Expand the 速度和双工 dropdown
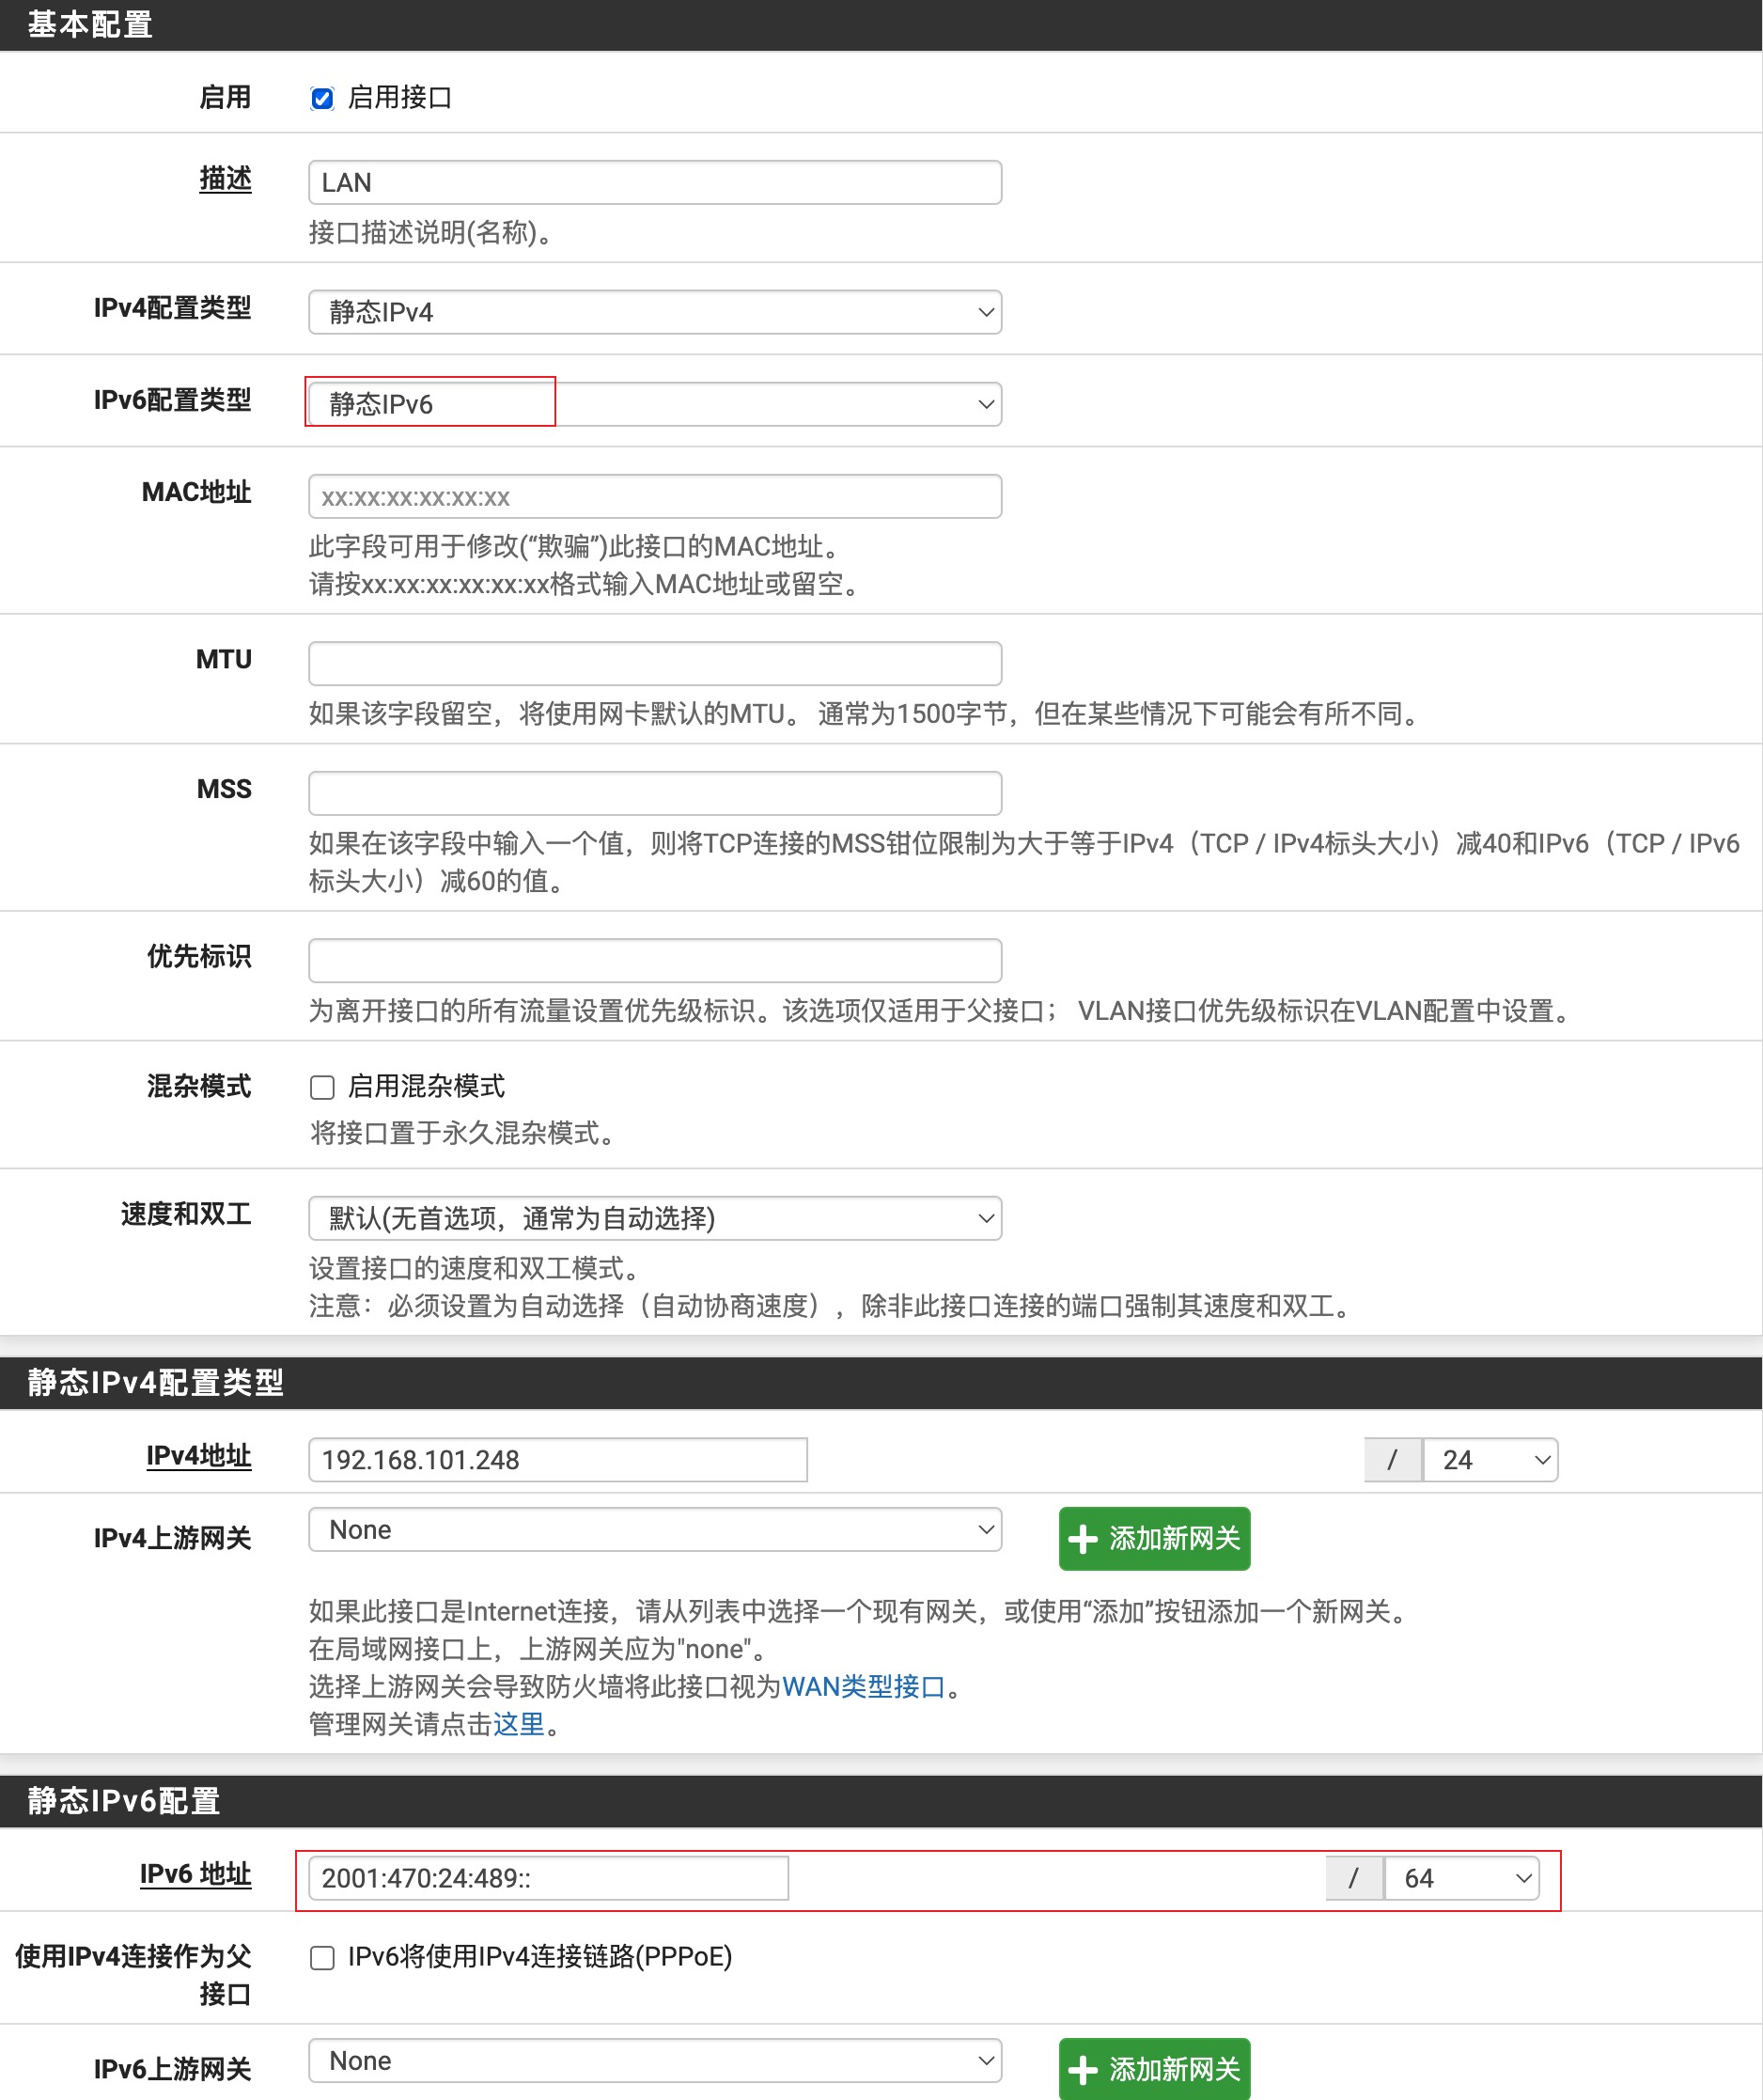The width and height of the screenshot is (1763, 2100). coord(655,1218)
